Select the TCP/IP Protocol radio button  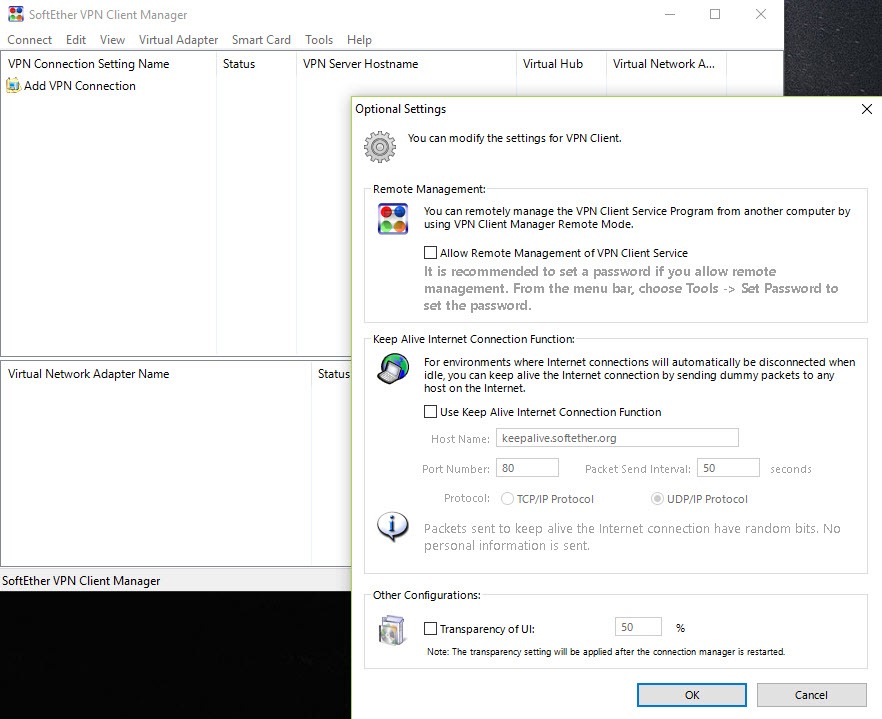[x=507, y=499]
